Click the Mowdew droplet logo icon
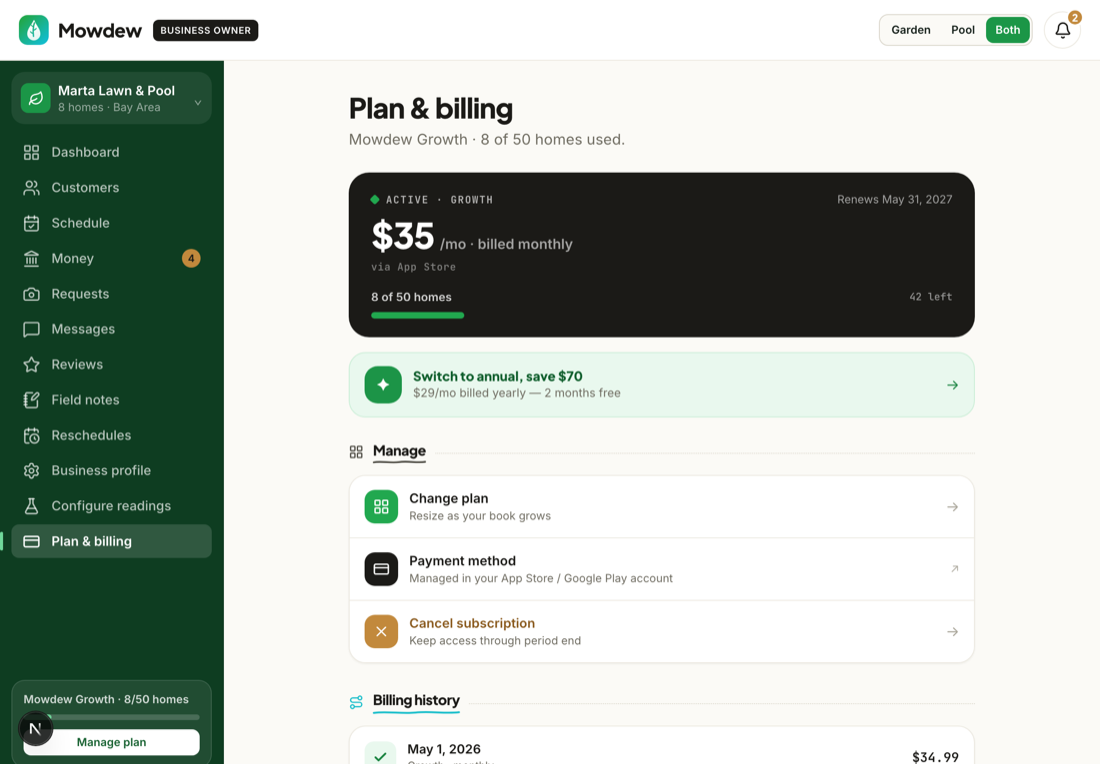Image resolution: width=1100 pixels, height=764 pixels. (34, 30)
